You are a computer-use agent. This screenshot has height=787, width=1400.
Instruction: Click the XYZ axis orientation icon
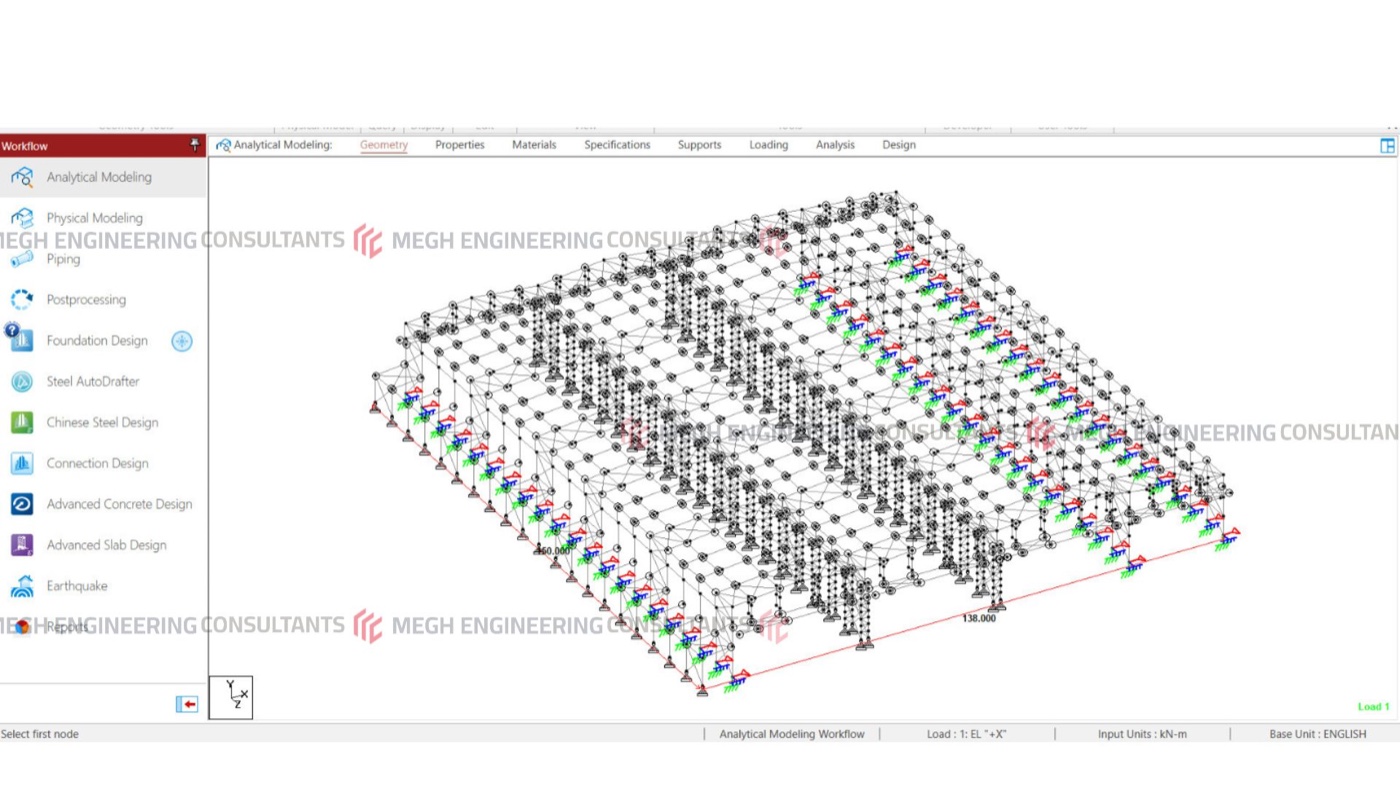(x=231, y=697)
